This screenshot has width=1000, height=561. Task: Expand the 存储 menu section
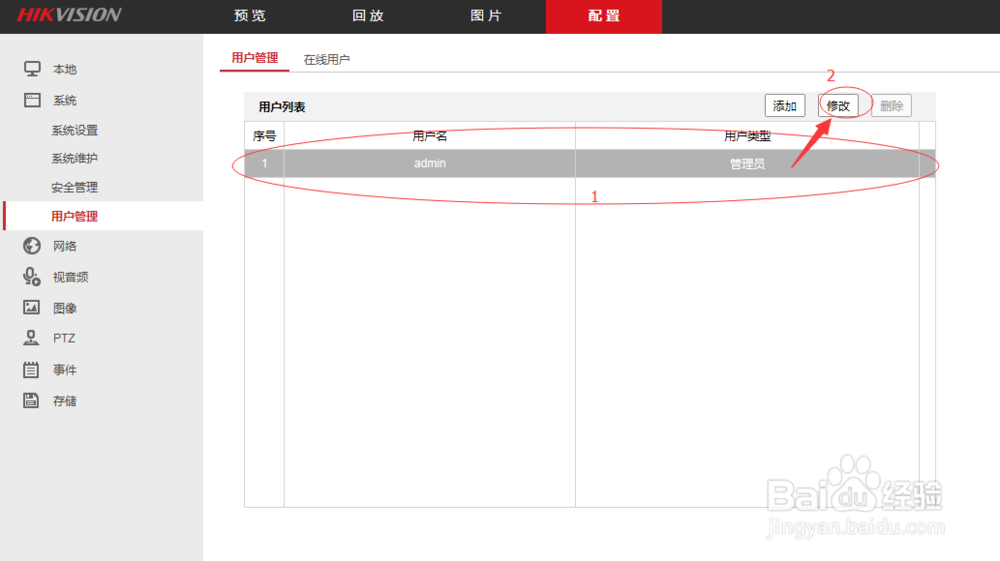pyautogui.click(x=65, y=401)
